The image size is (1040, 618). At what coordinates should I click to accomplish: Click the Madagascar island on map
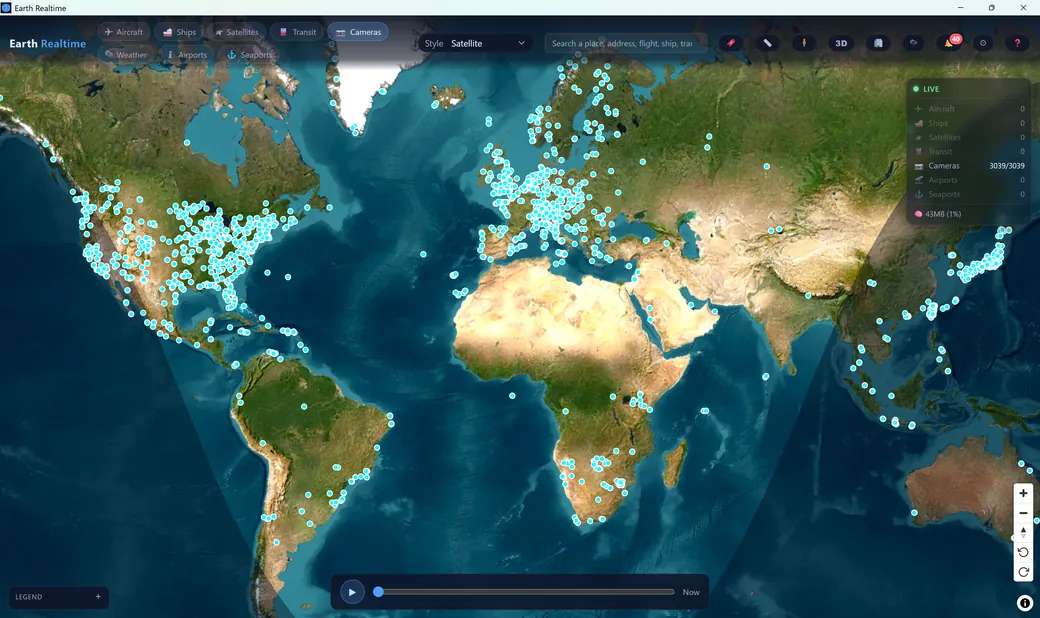pos(675,462)
